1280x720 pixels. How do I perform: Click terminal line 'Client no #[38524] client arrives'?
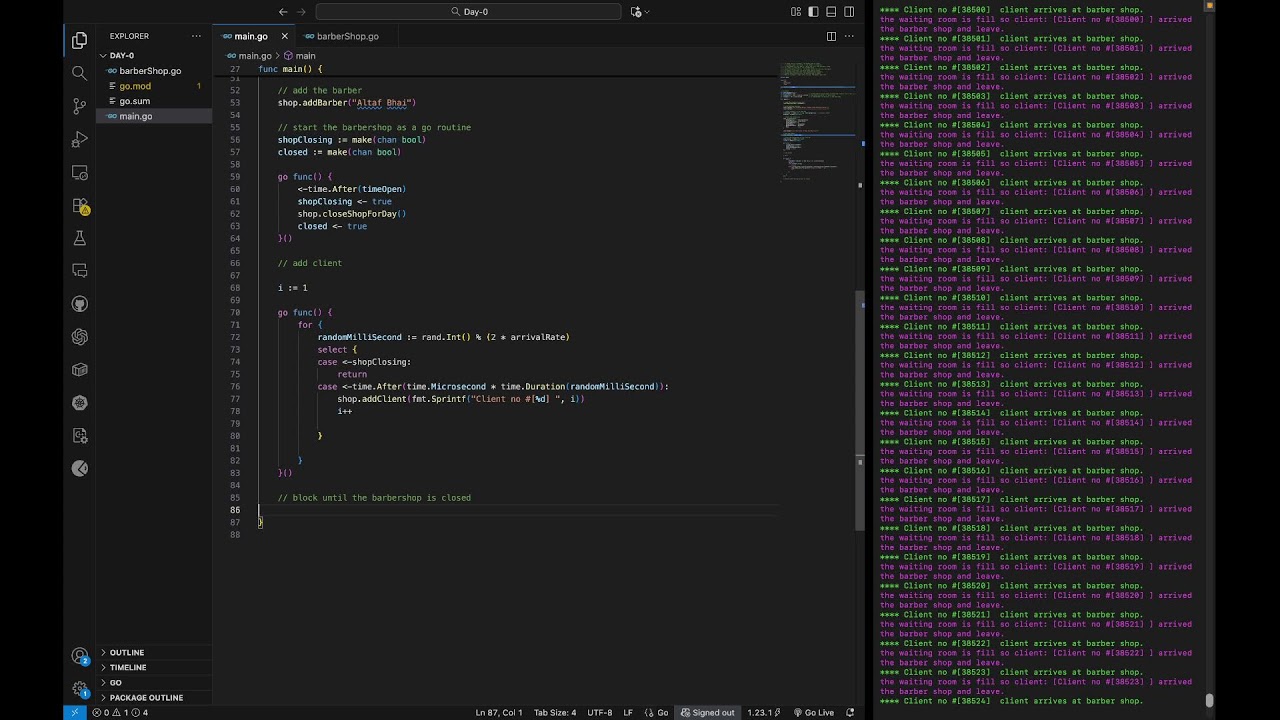point(1011,701)
